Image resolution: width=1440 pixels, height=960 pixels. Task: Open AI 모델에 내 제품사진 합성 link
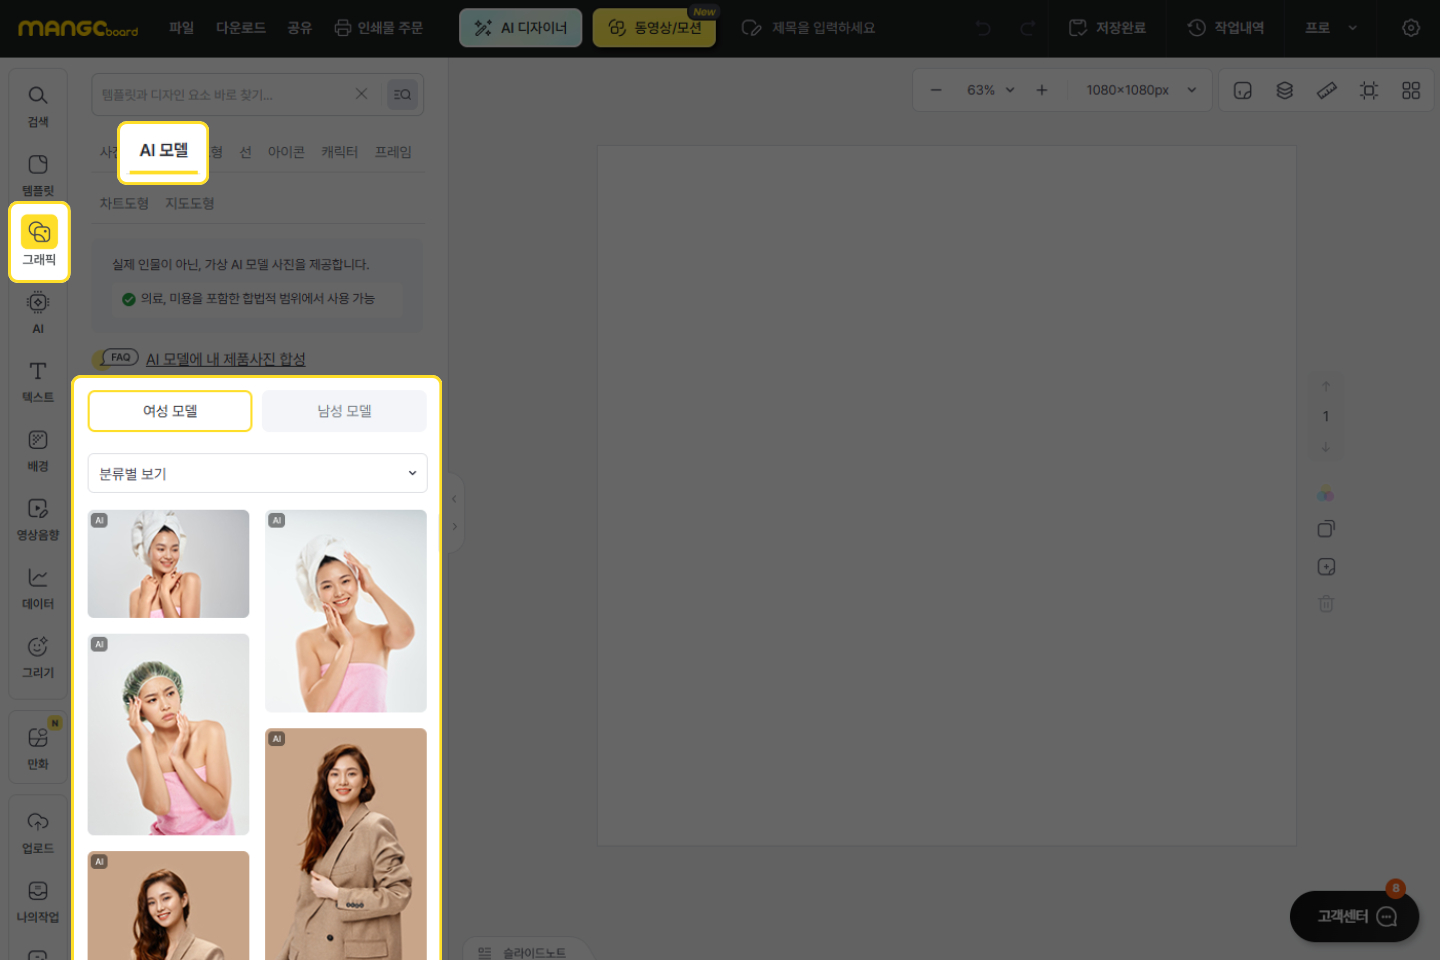click(225, 359)
